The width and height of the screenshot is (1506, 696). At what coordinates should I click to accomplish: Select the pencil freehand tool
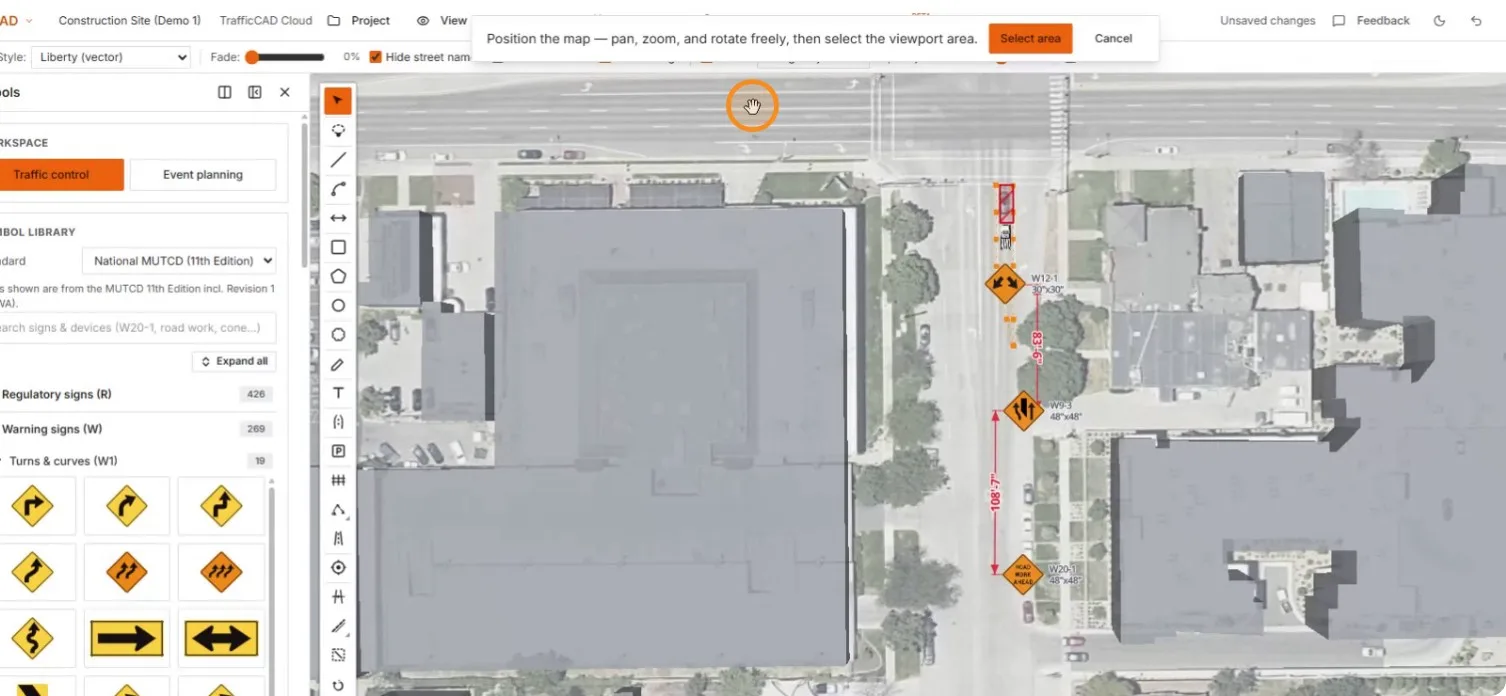pyautogui.click(x=338, y=364)
